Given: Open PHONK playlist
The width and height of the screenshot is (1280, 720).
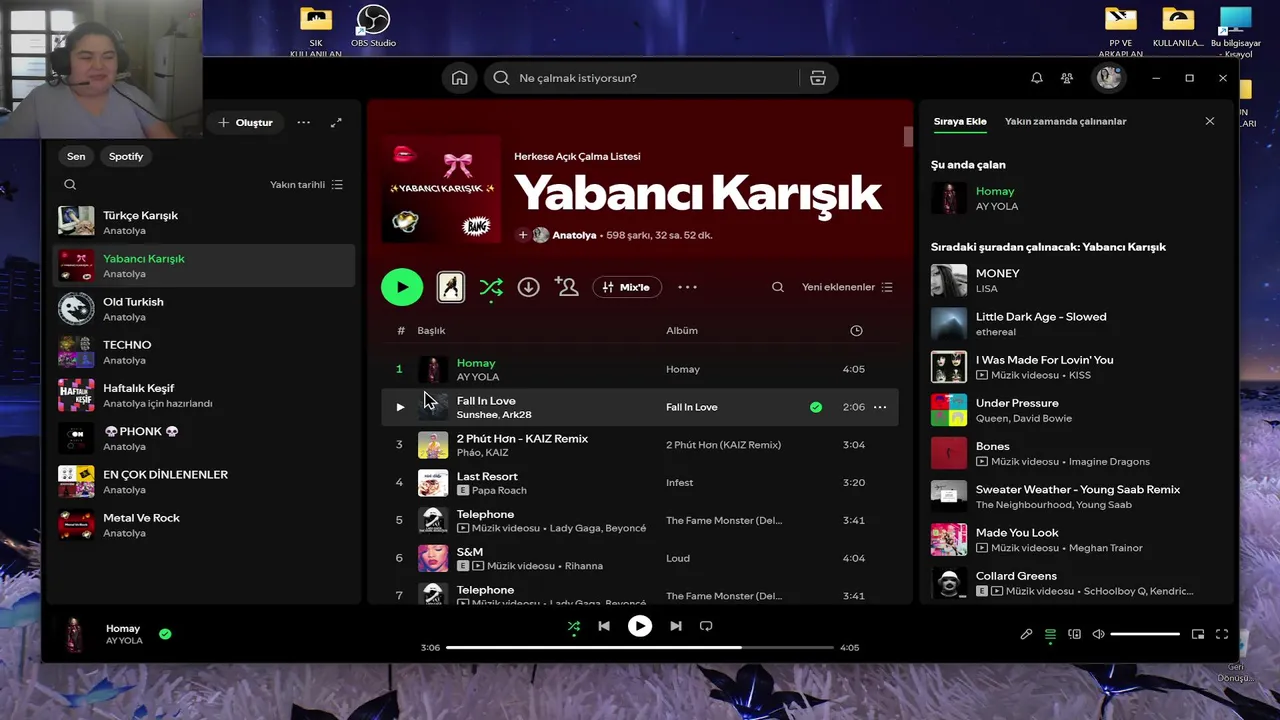Looking at the screenshot, I should (x=205, y=438).
